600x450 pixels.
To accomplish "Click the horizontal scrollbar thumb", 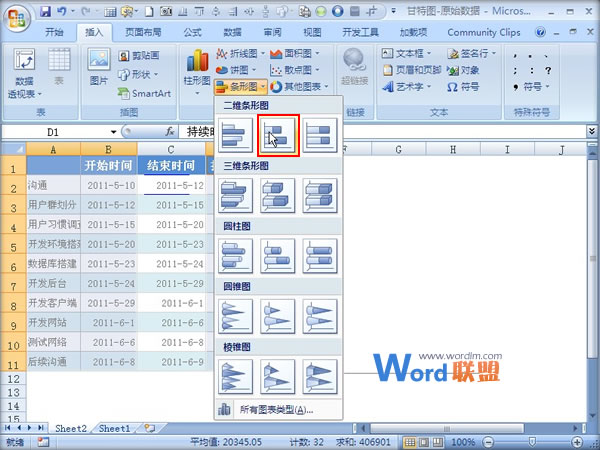I will pos(447,429).
